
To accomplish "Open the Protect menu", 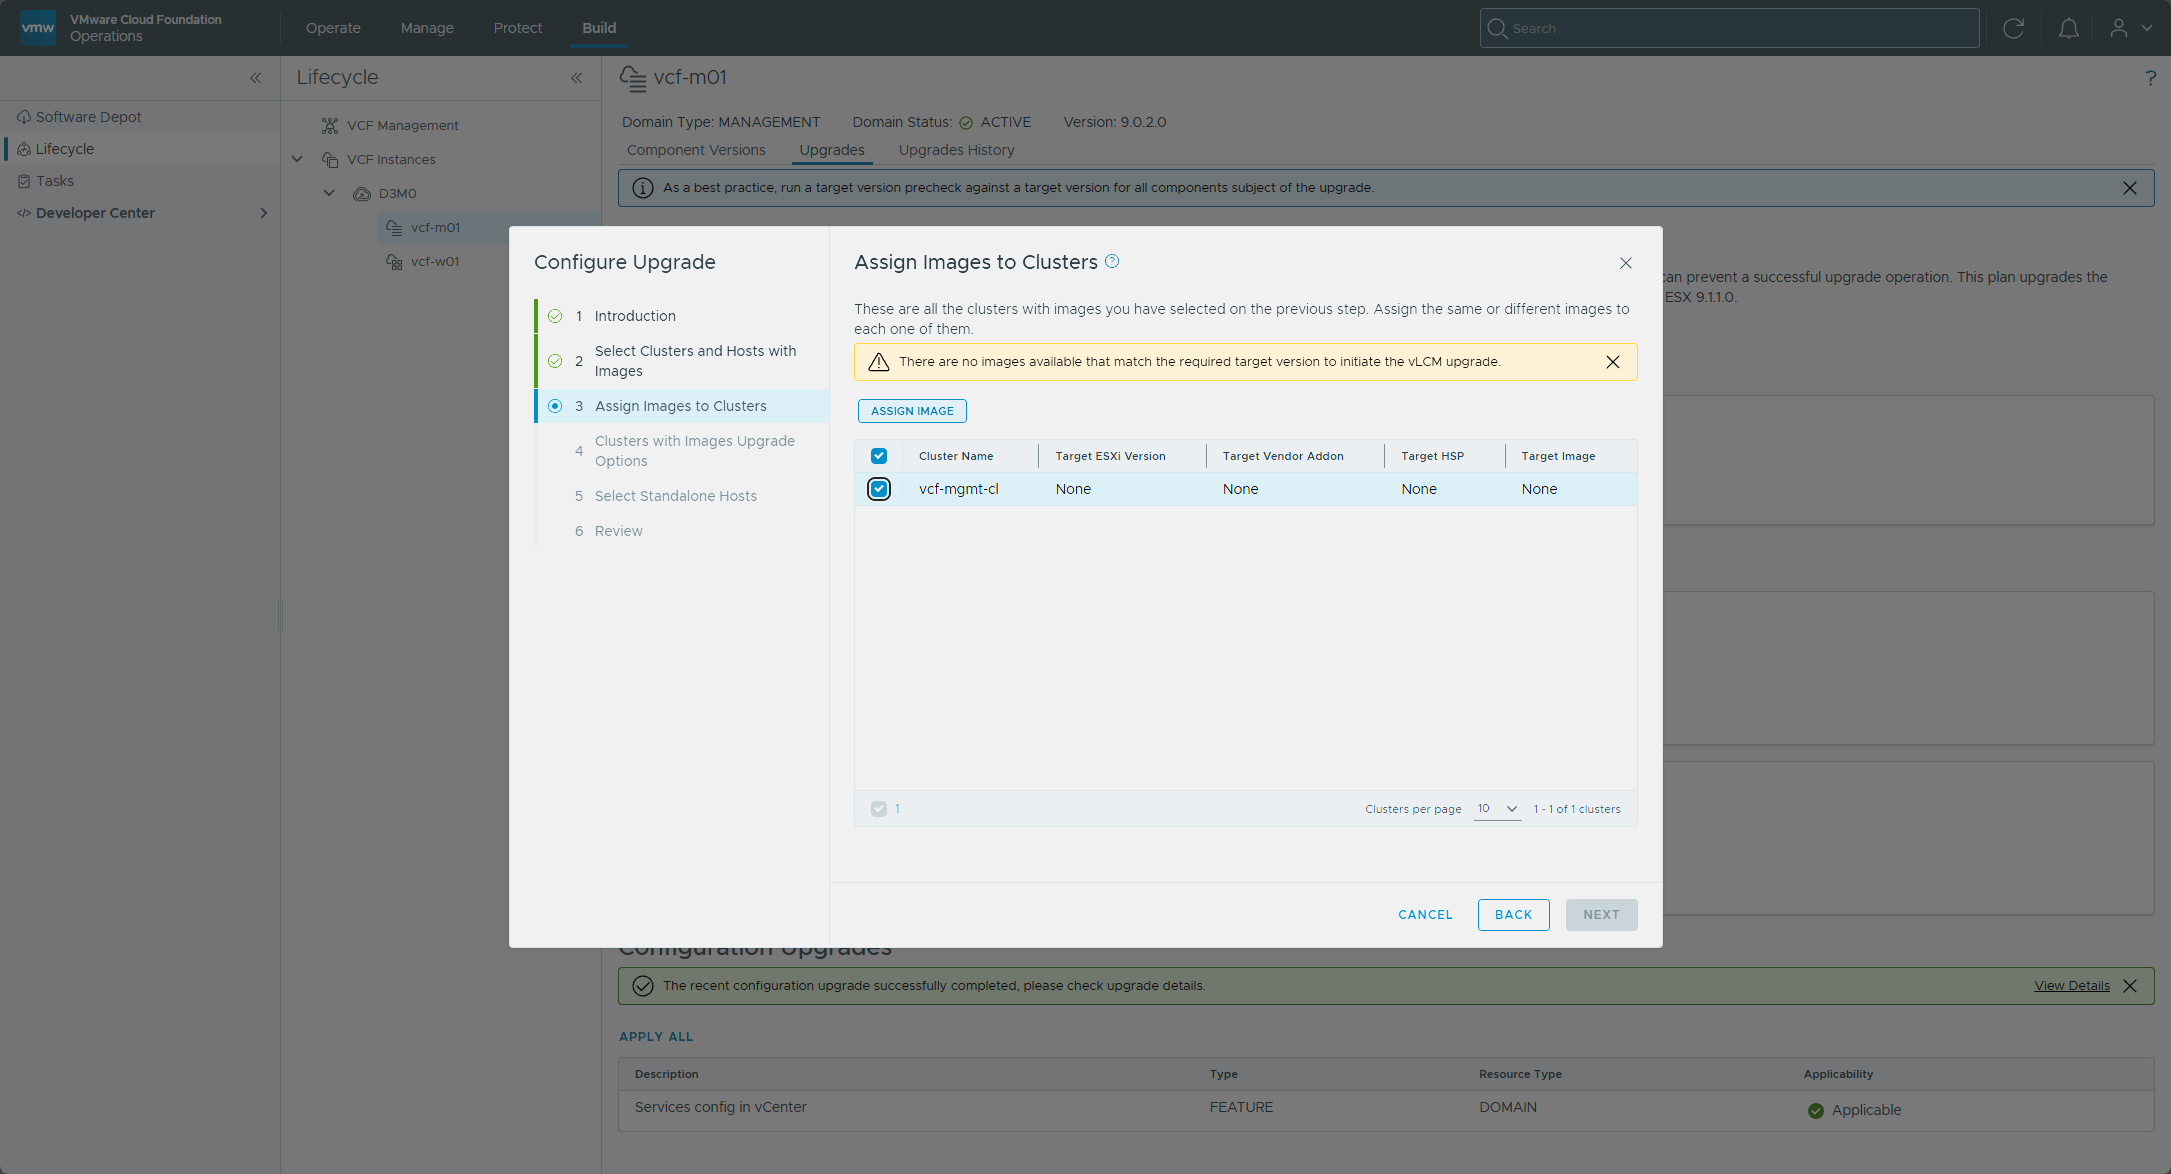I will pyautogui.click(x=518, y=28).
